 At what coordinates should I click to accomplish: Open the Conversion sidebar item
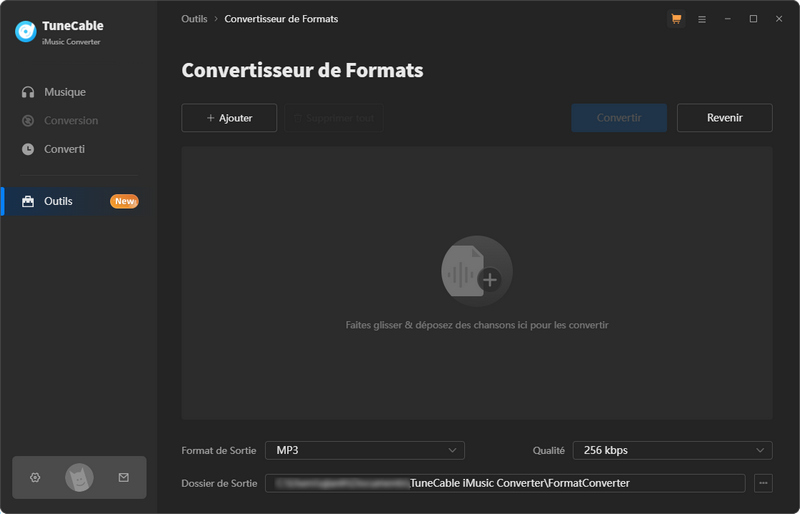[71, 121]
